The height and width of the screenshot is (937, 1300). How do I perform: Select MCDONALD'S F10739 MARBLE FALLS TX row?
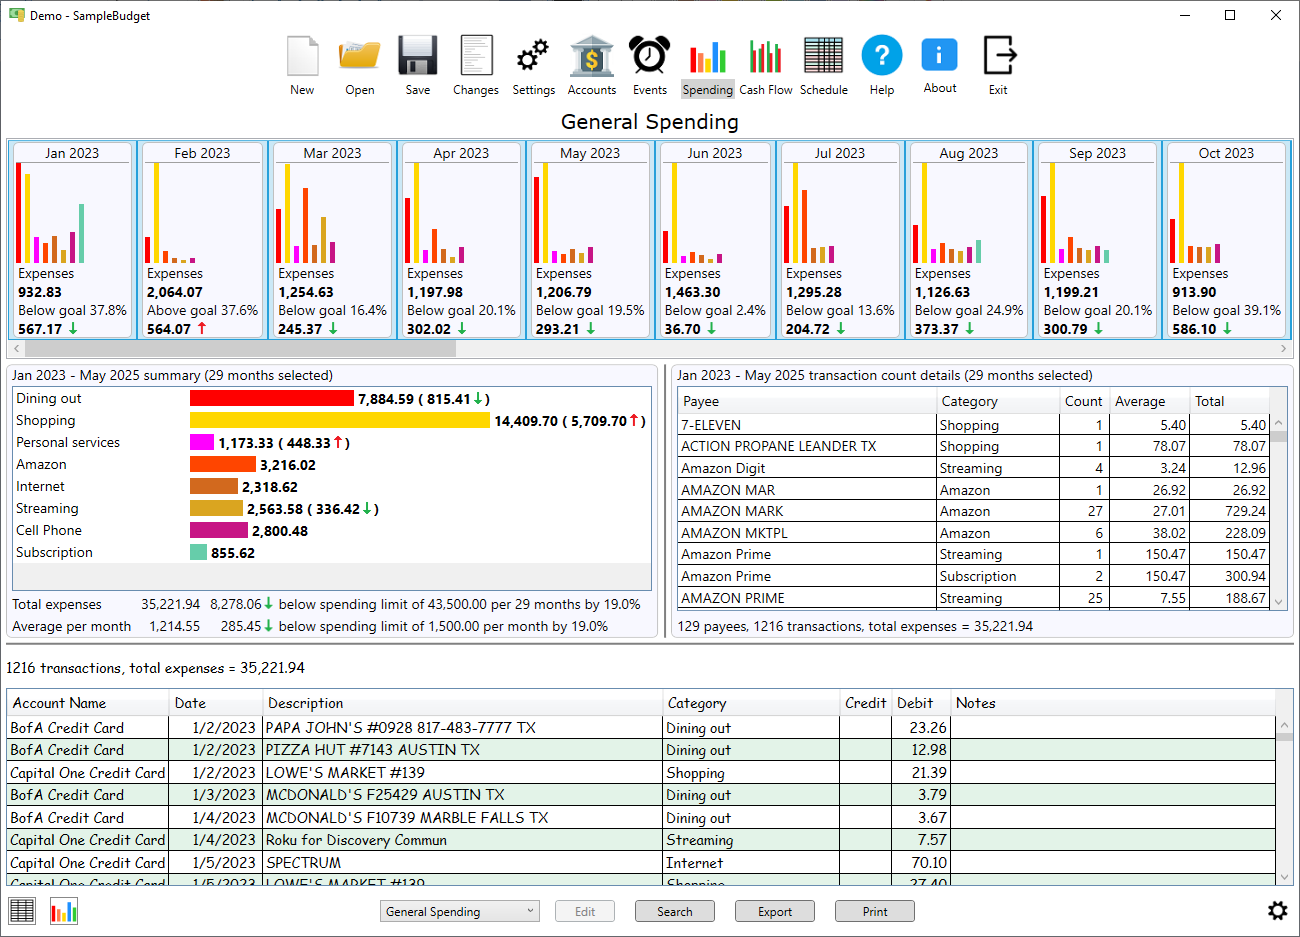click(x=642, y=818)
